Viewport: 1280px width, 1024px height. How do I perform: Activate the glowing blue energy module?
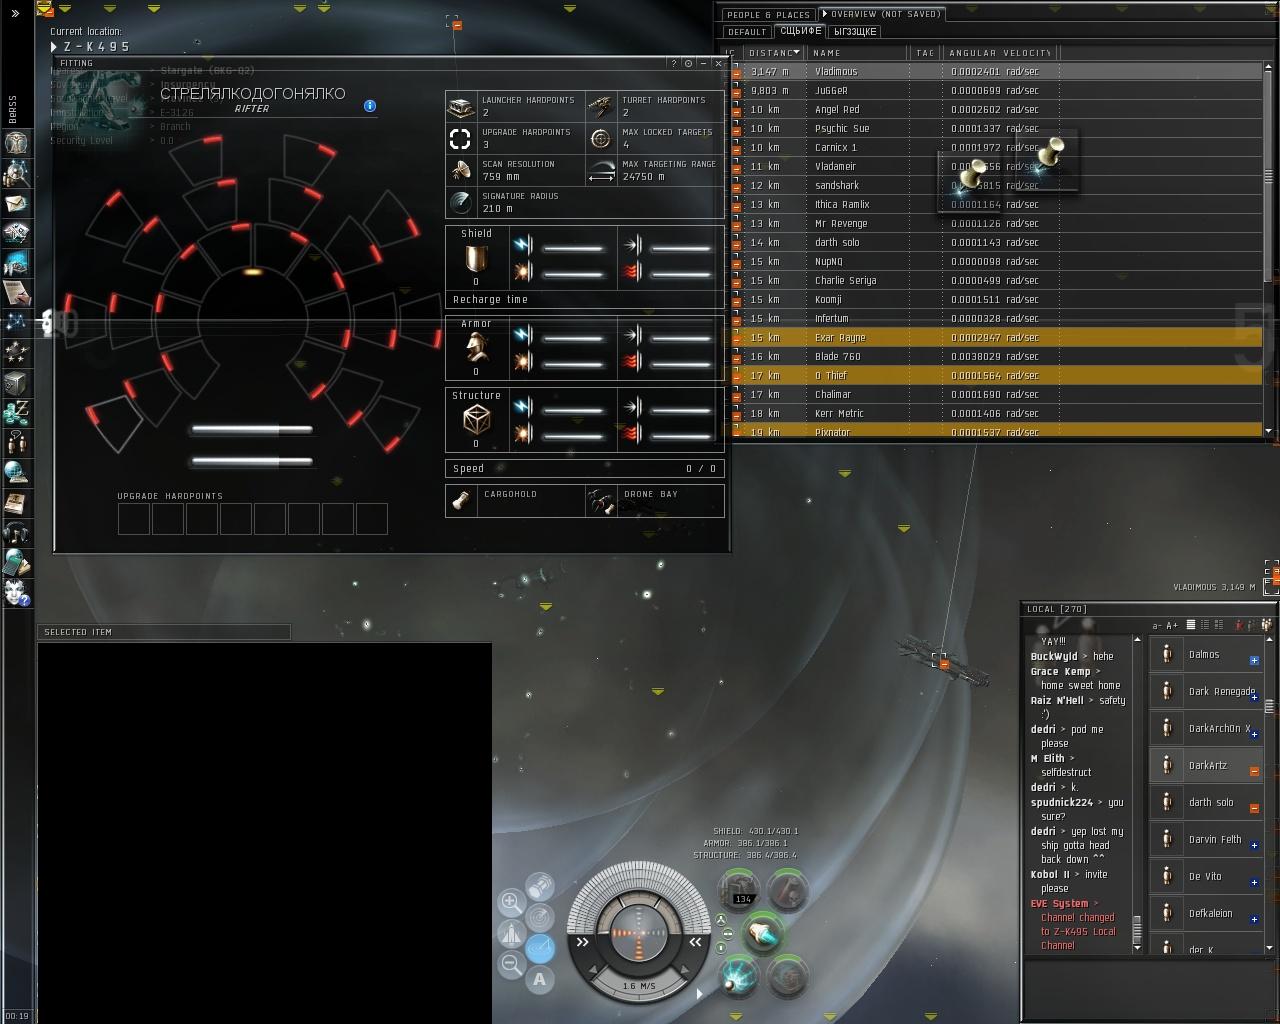click(741, 975)
